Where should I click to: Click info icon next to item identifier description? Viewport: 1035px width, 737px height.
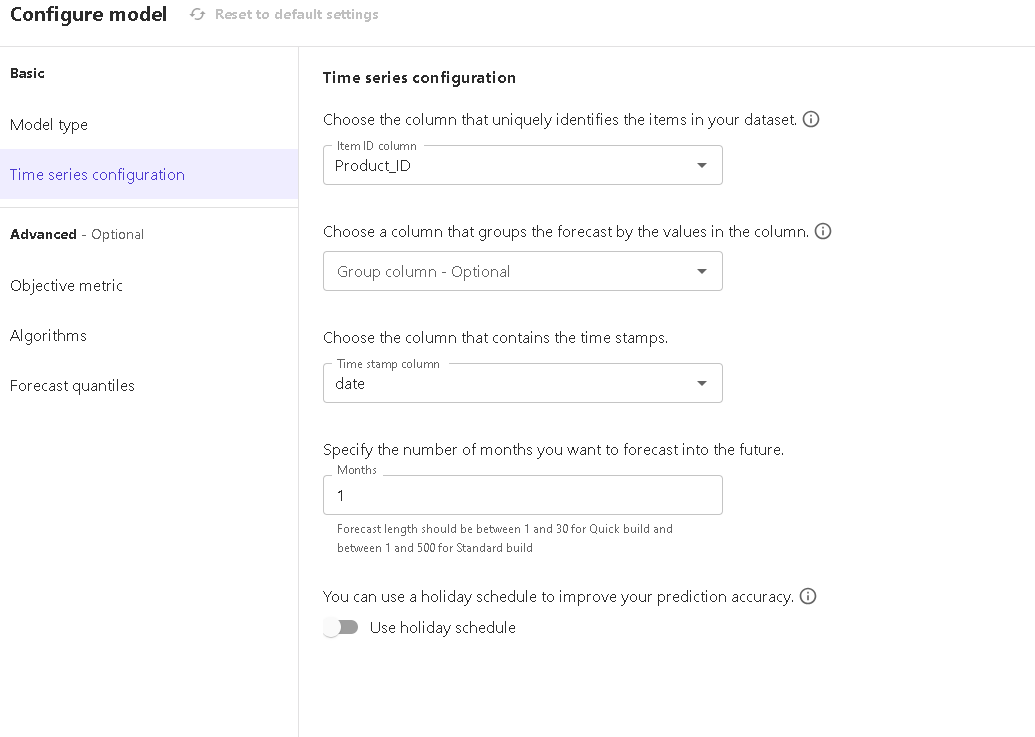[x=811, y=119]
